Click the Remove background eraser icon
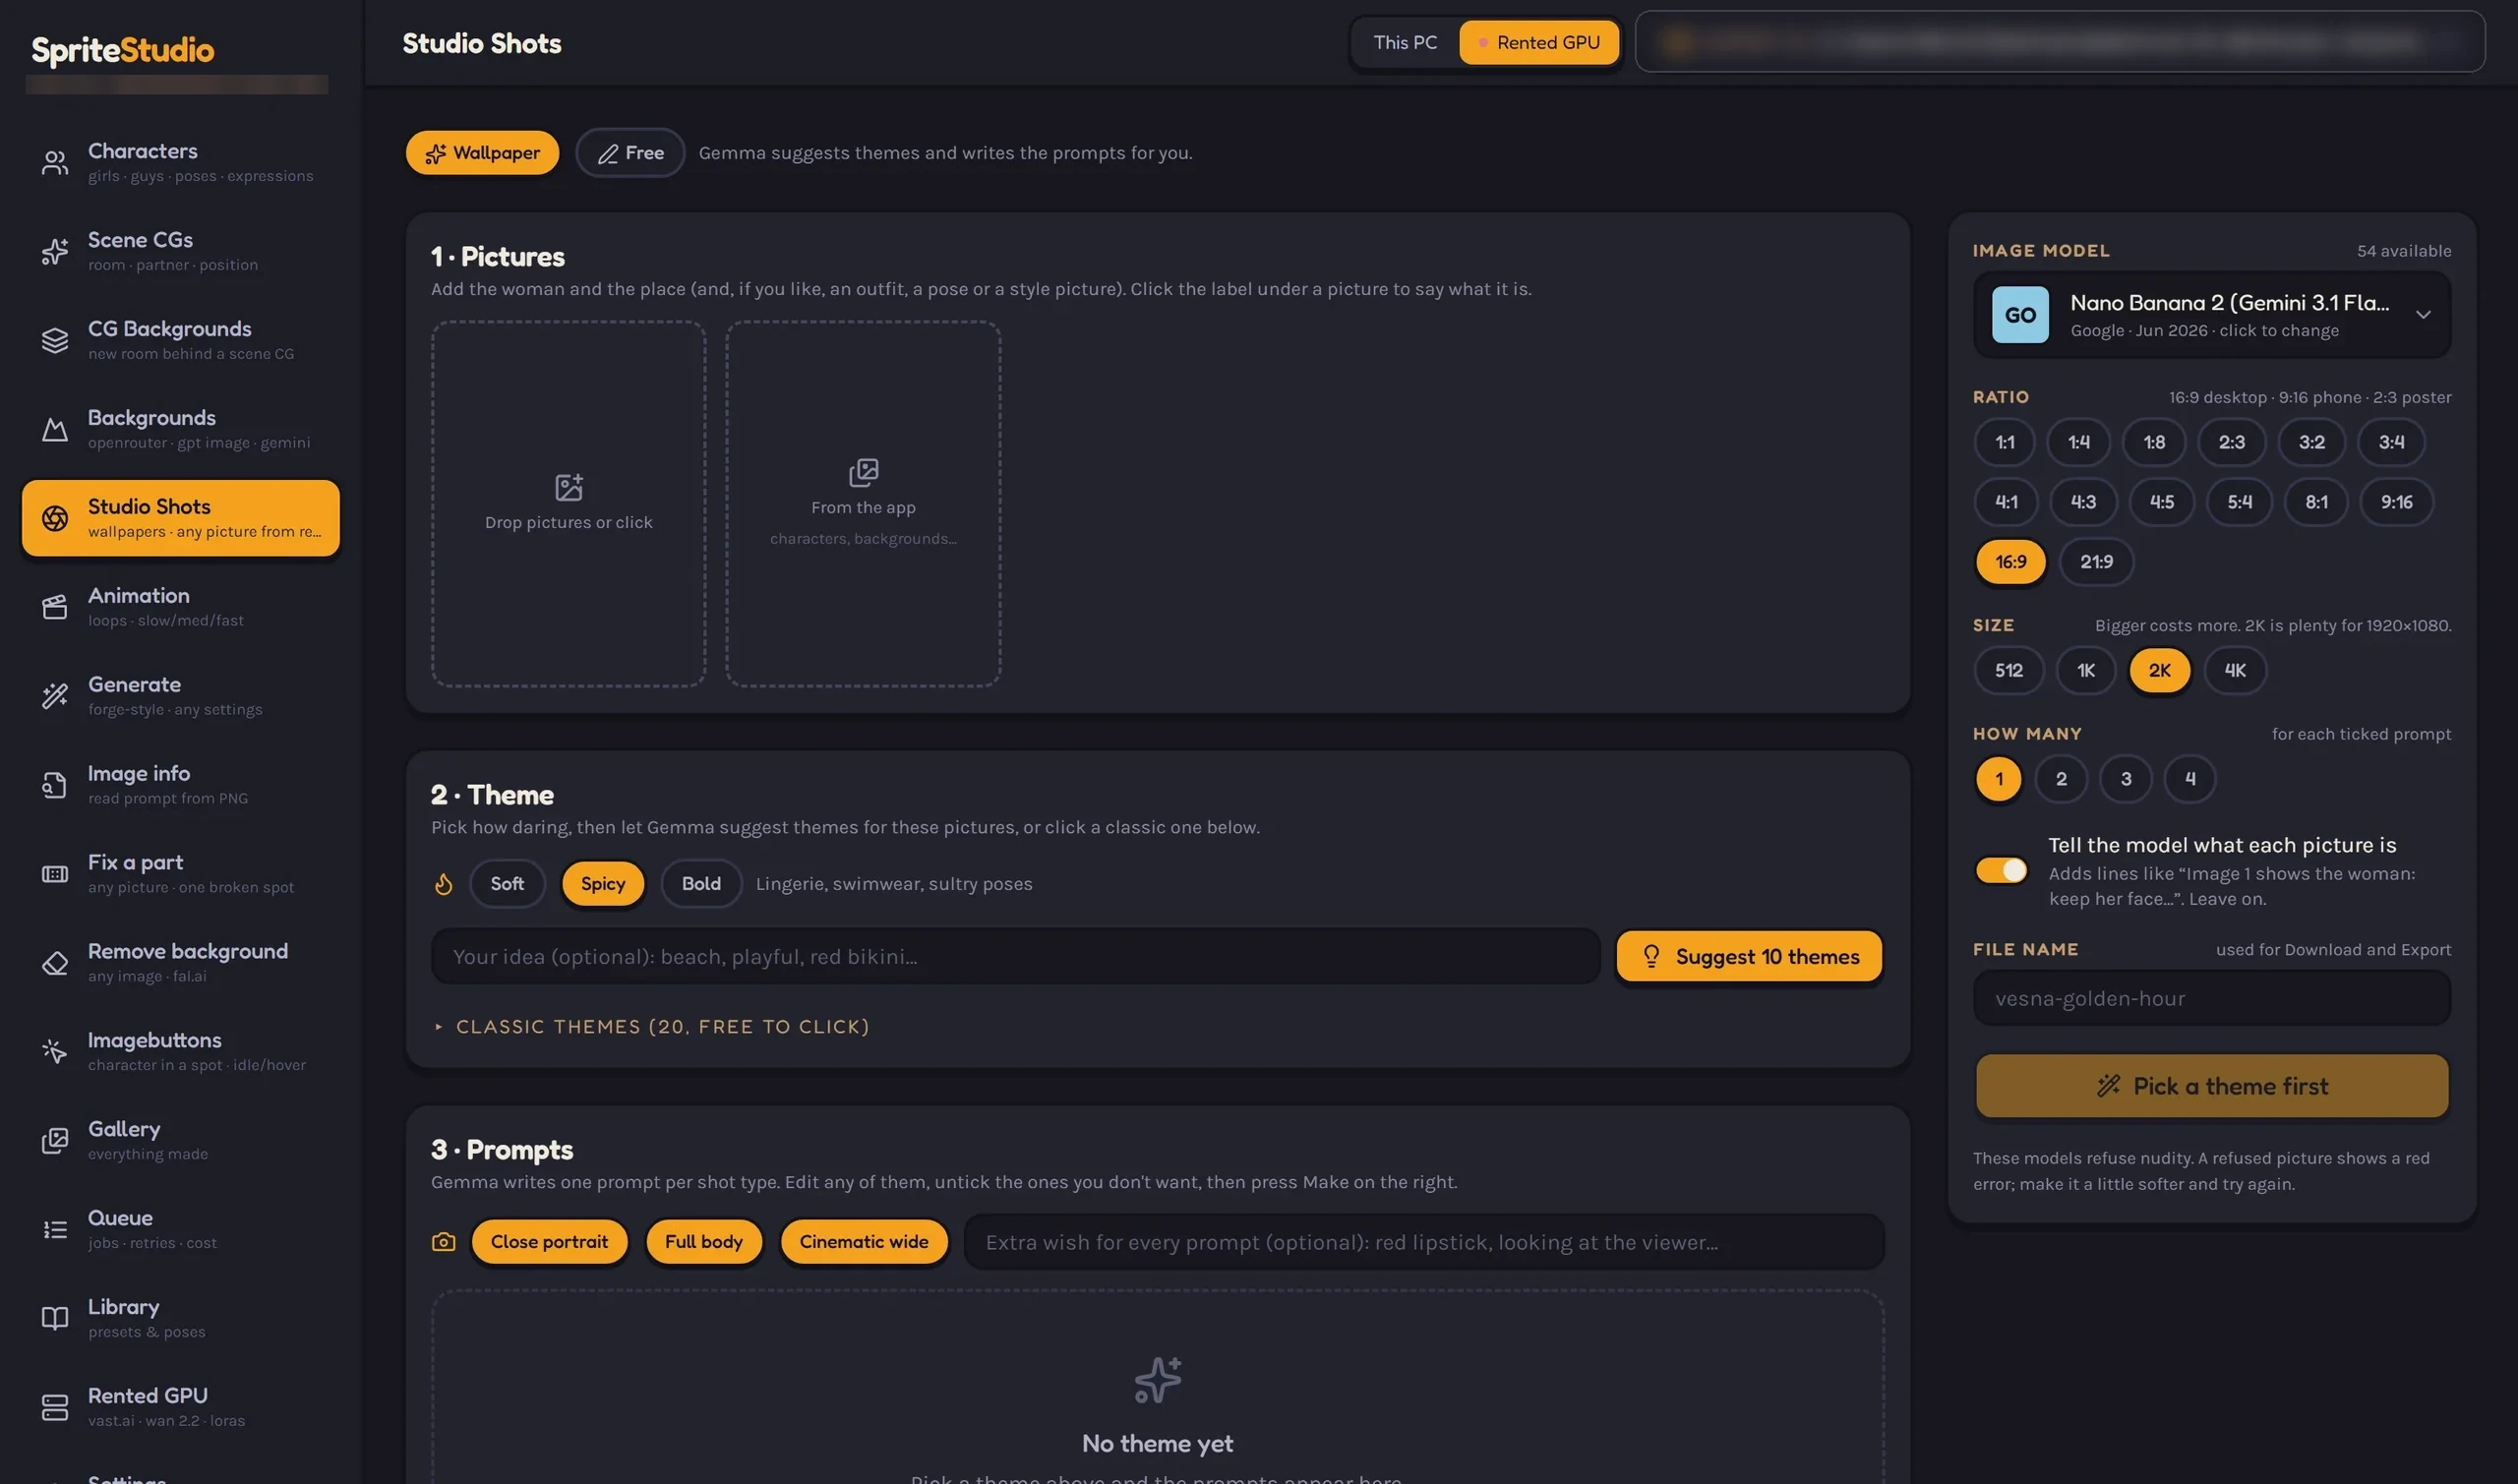Screen dimensions: 2518x1484 pyautogui.click(x=55, y=963)
